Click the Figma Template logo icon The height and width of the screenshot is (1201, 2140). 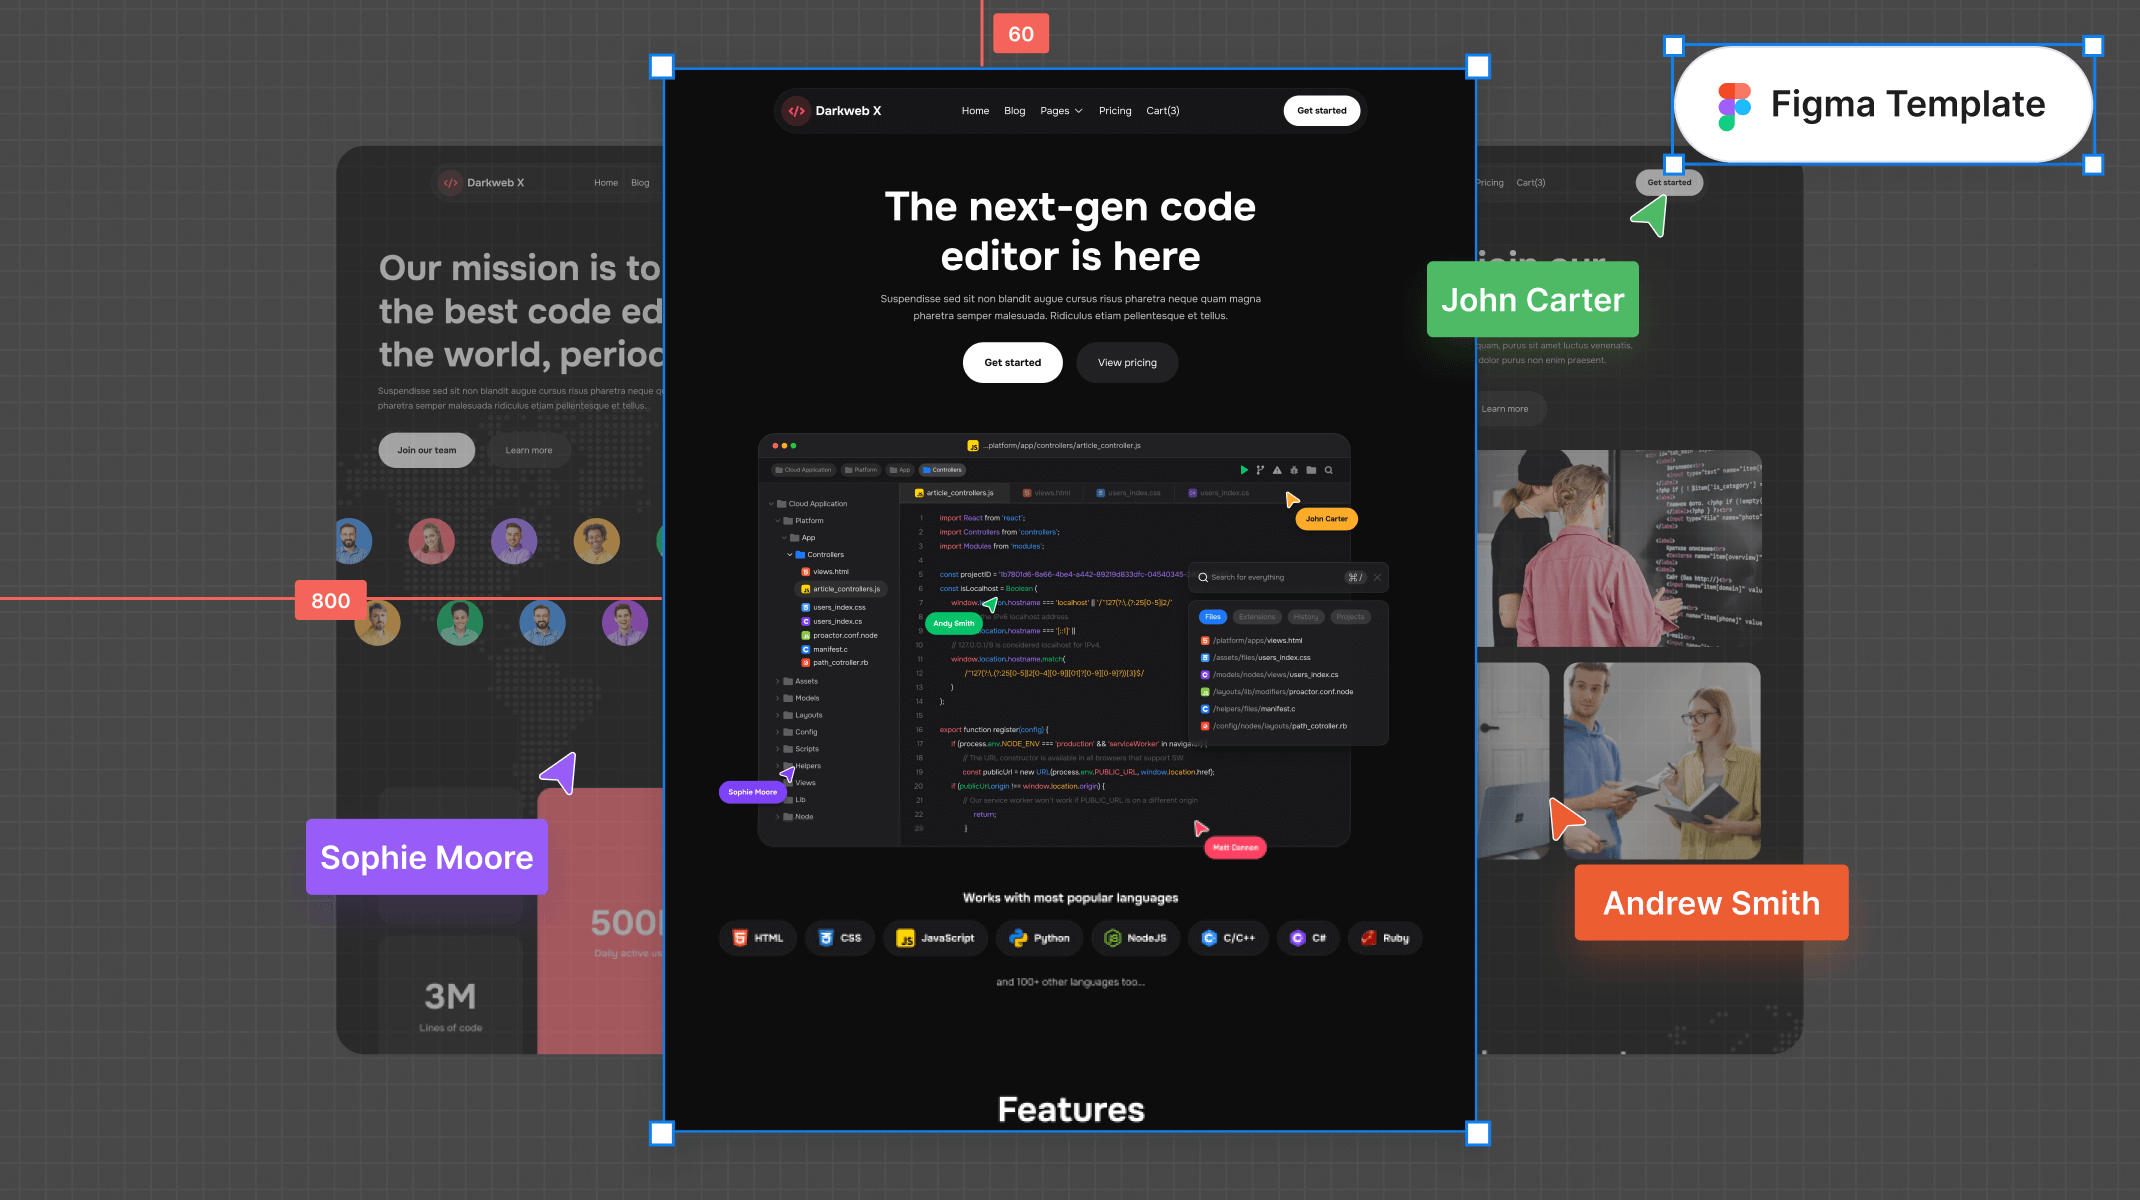pos(1733,103)
